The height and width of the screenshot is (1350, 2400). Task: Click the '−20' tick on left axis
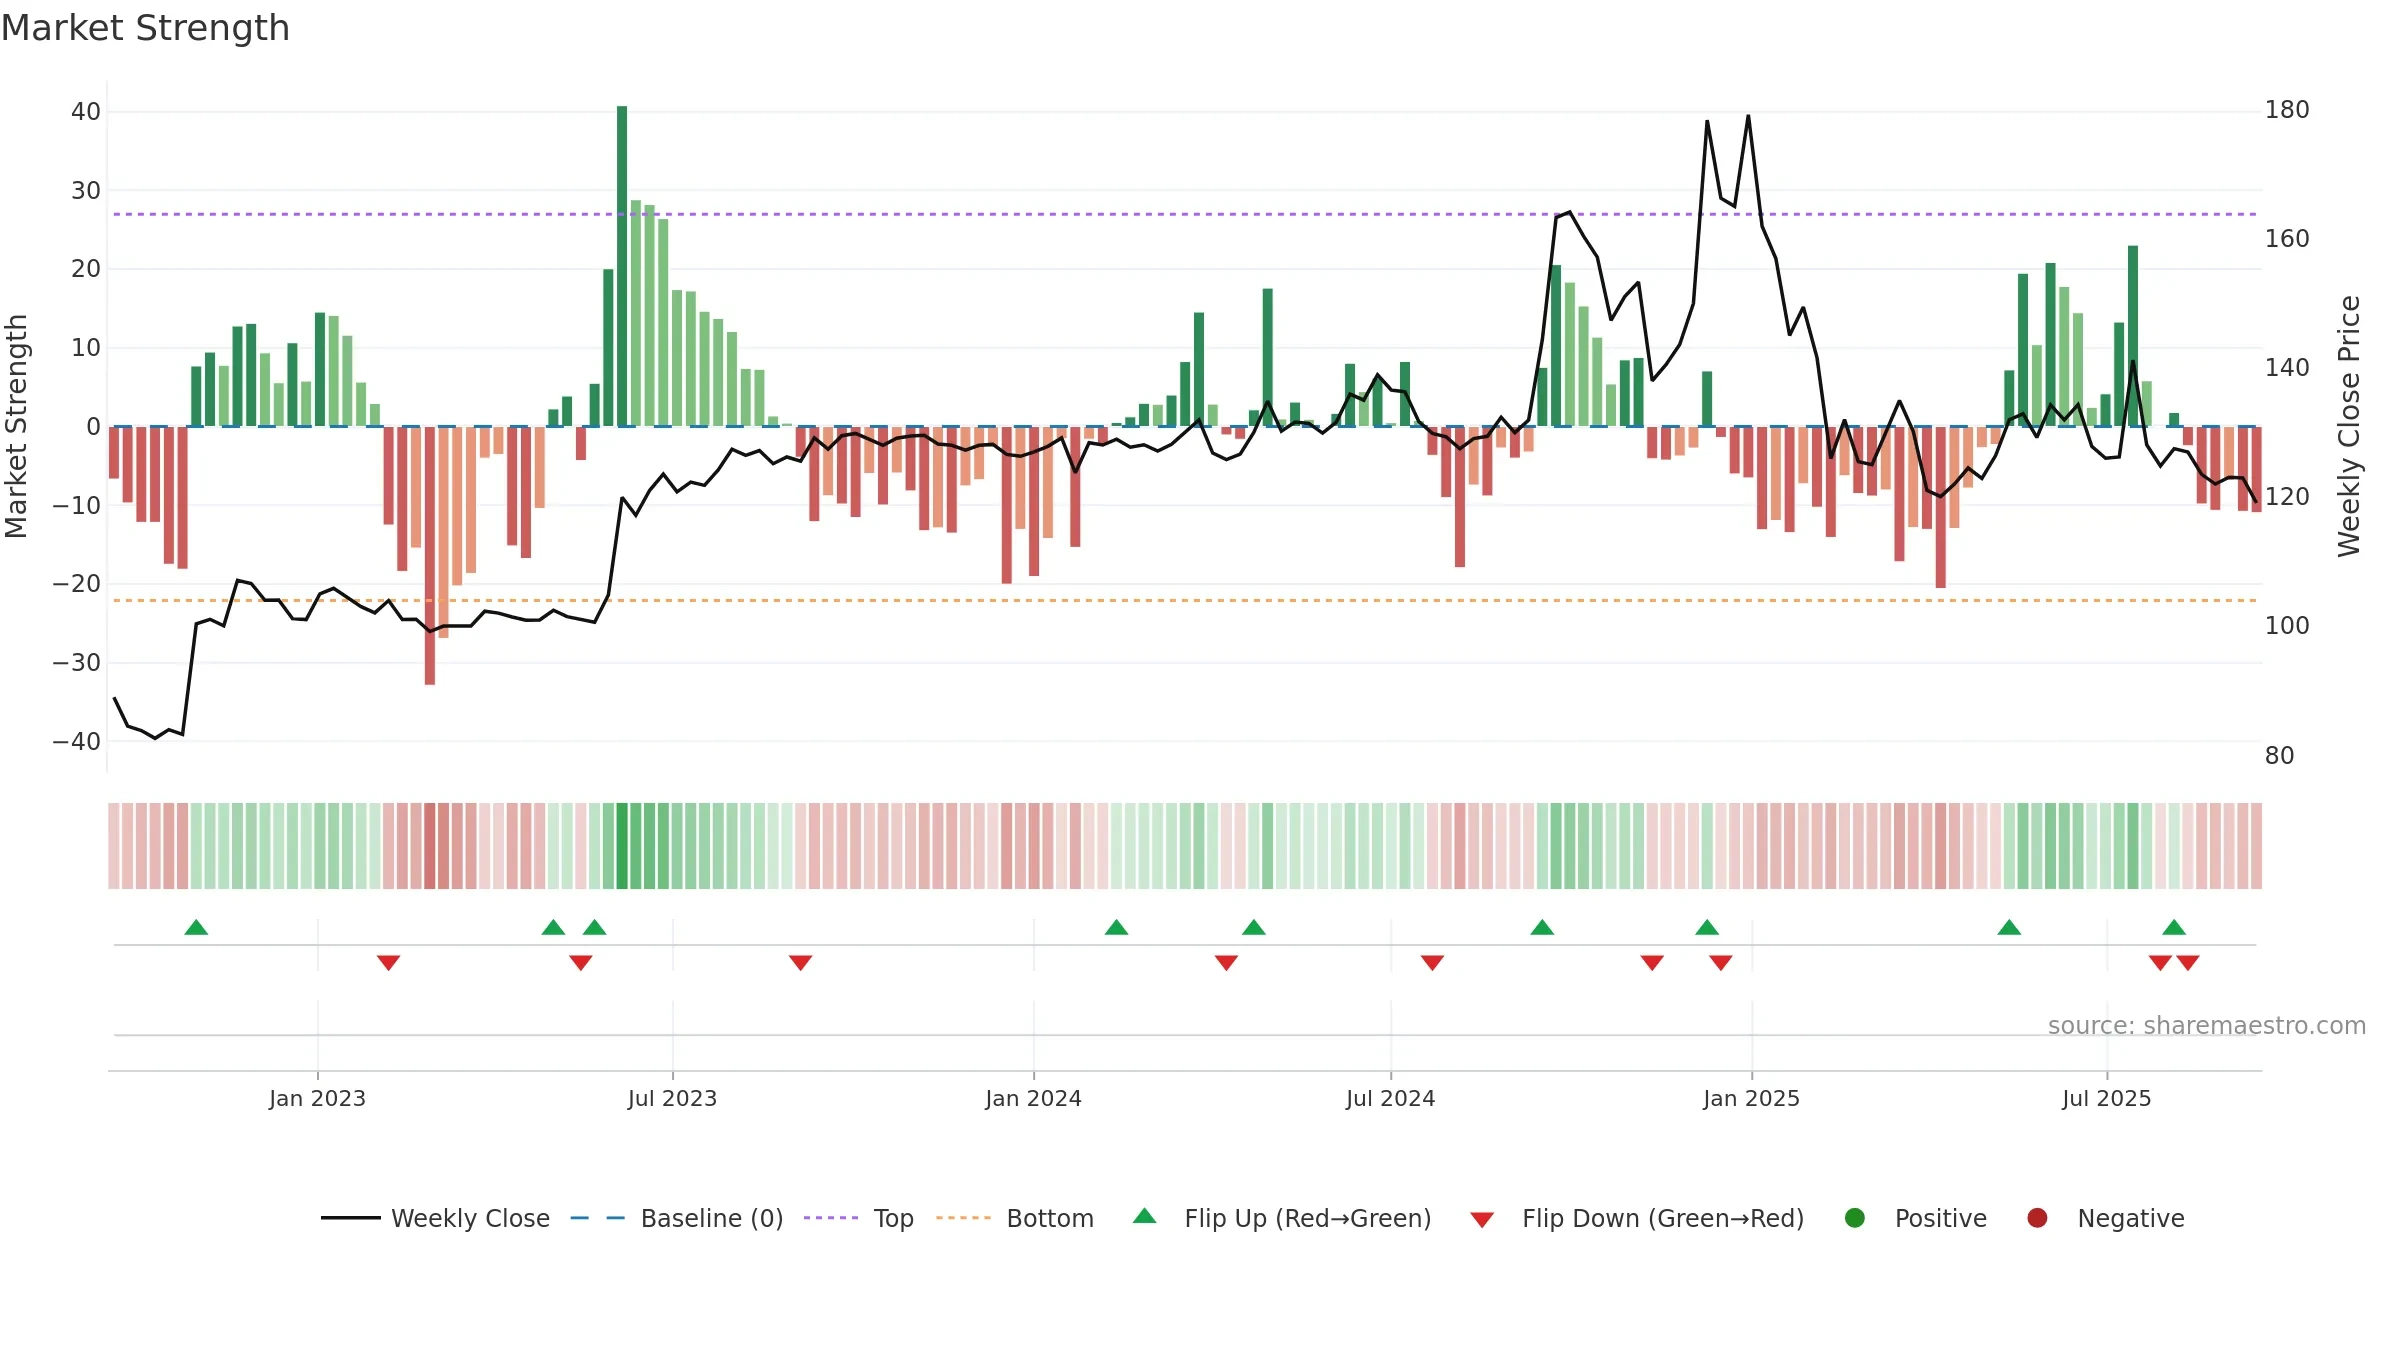[x=77, y=584]
